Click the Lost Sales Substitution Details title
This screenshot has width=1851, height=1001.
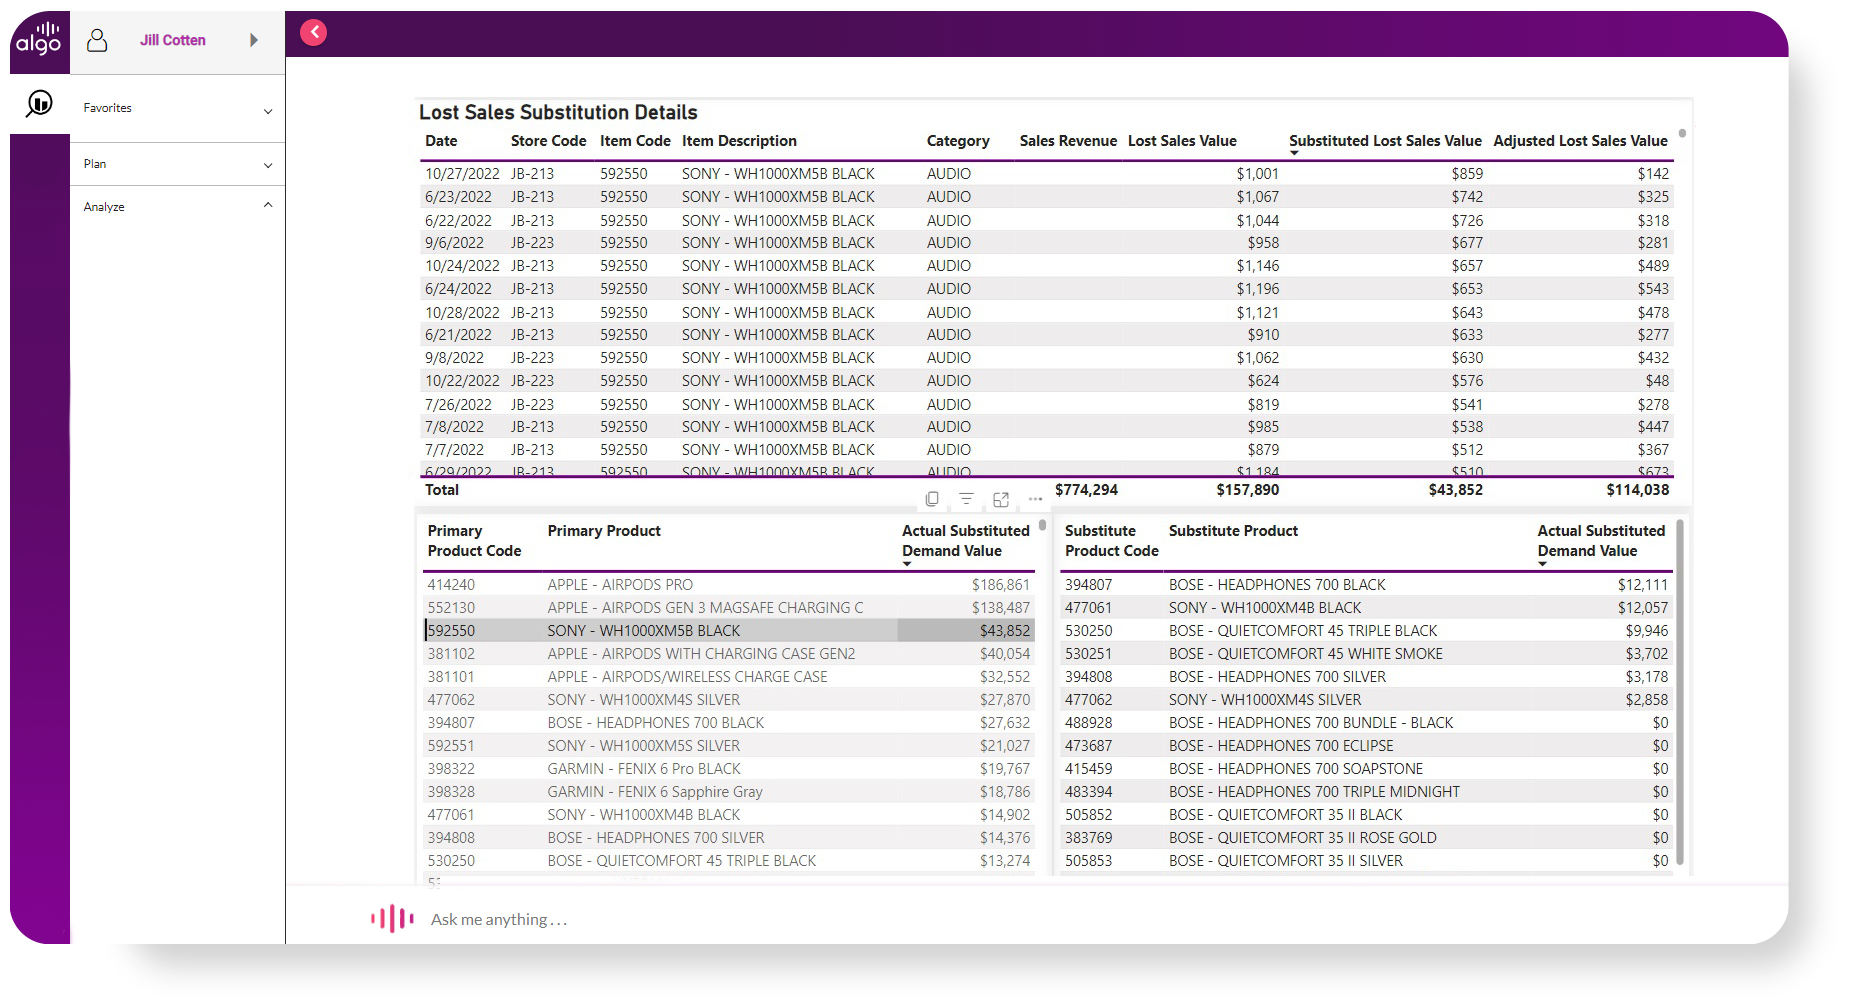click(558, 113)
